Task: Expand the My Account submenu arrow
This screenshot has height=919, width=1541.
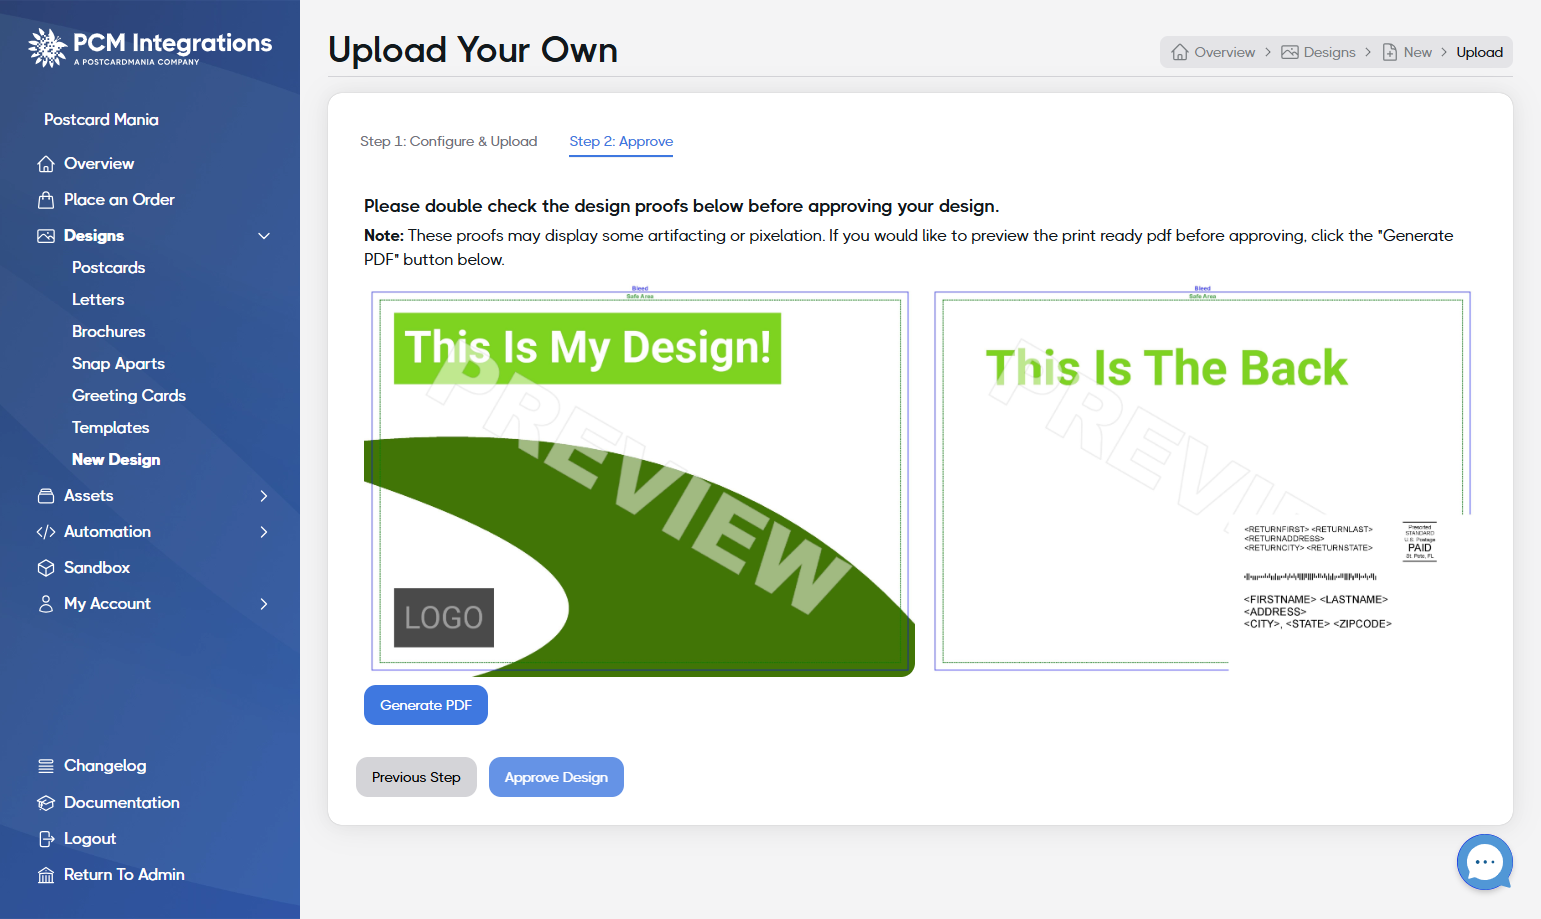Action: pyautogui.click(x=264, y=604)
